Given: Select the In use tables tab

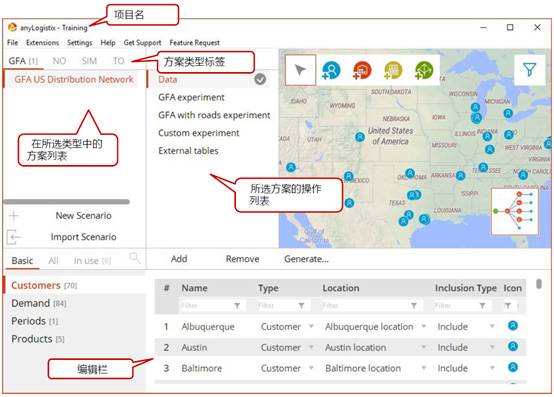Looking at the screenshot, I should pos(92,261).
